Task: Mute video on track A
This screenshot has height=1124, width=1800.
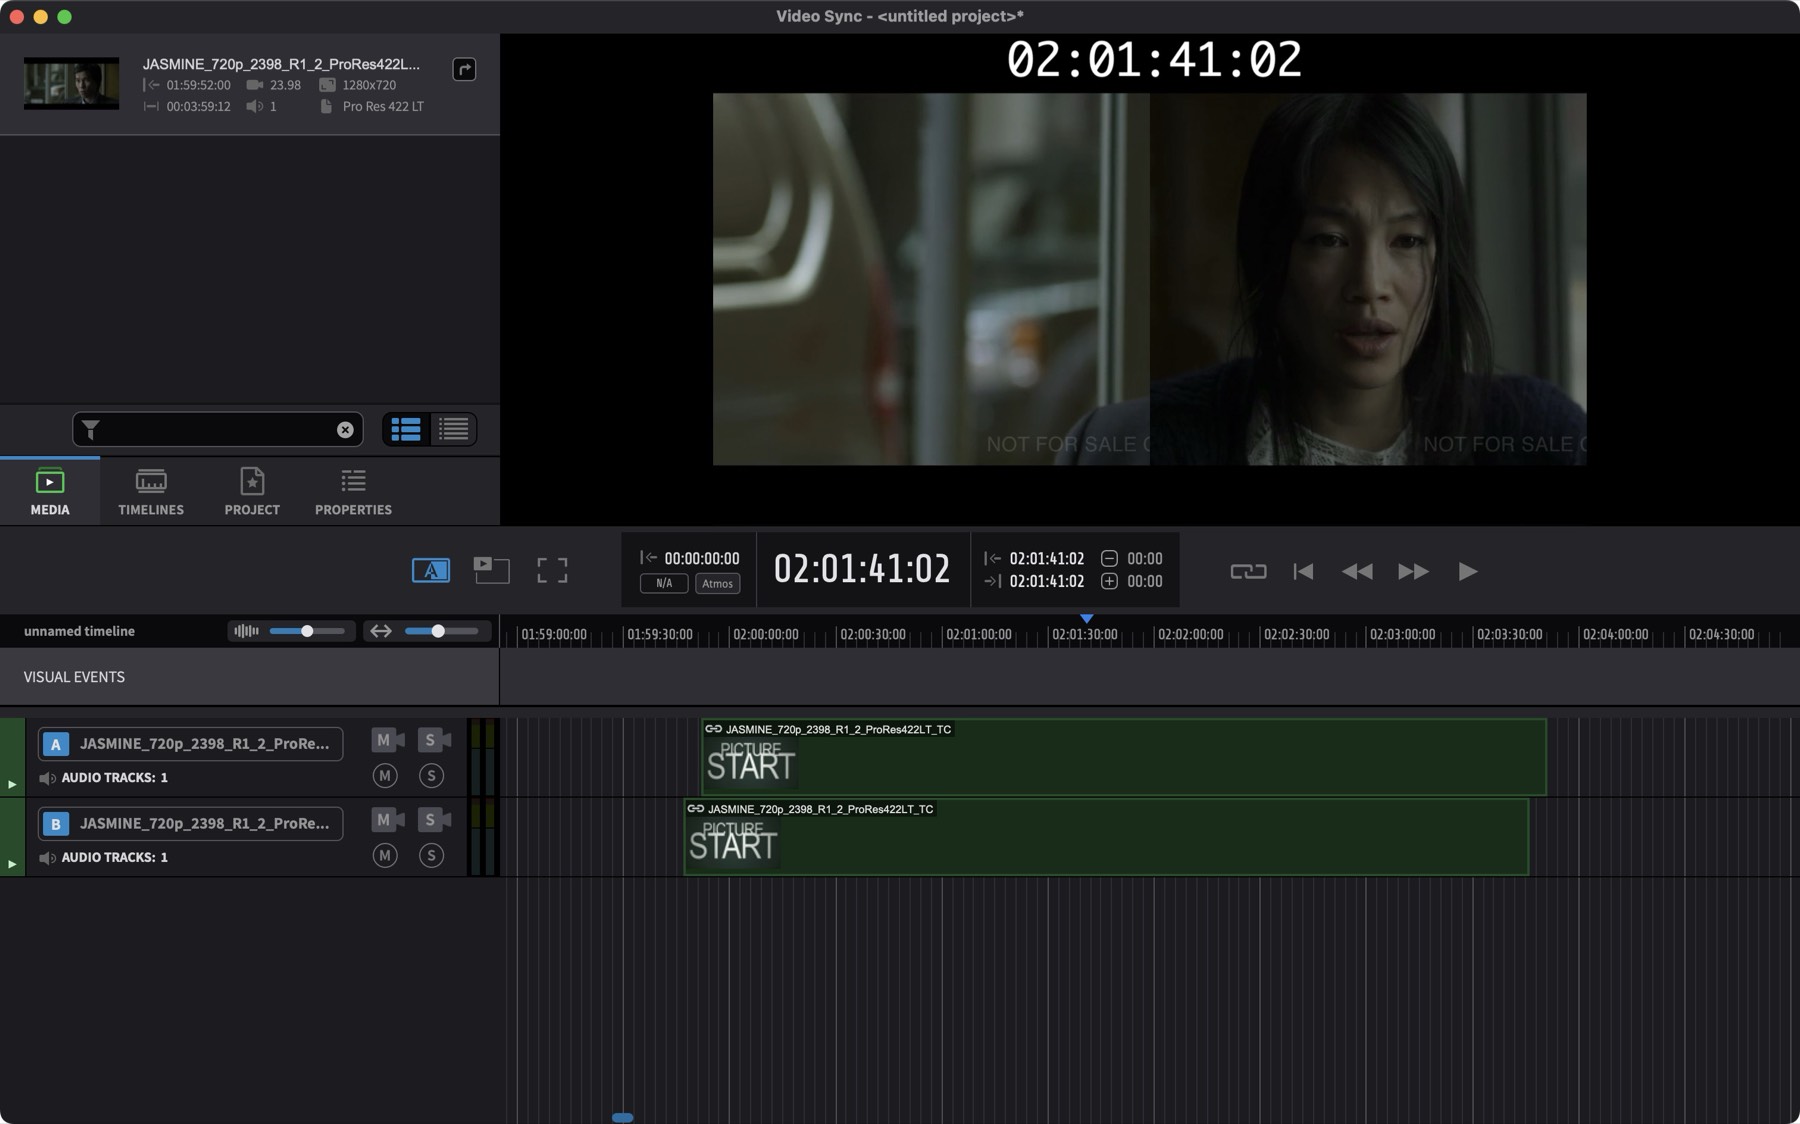Action: [387, 740]
